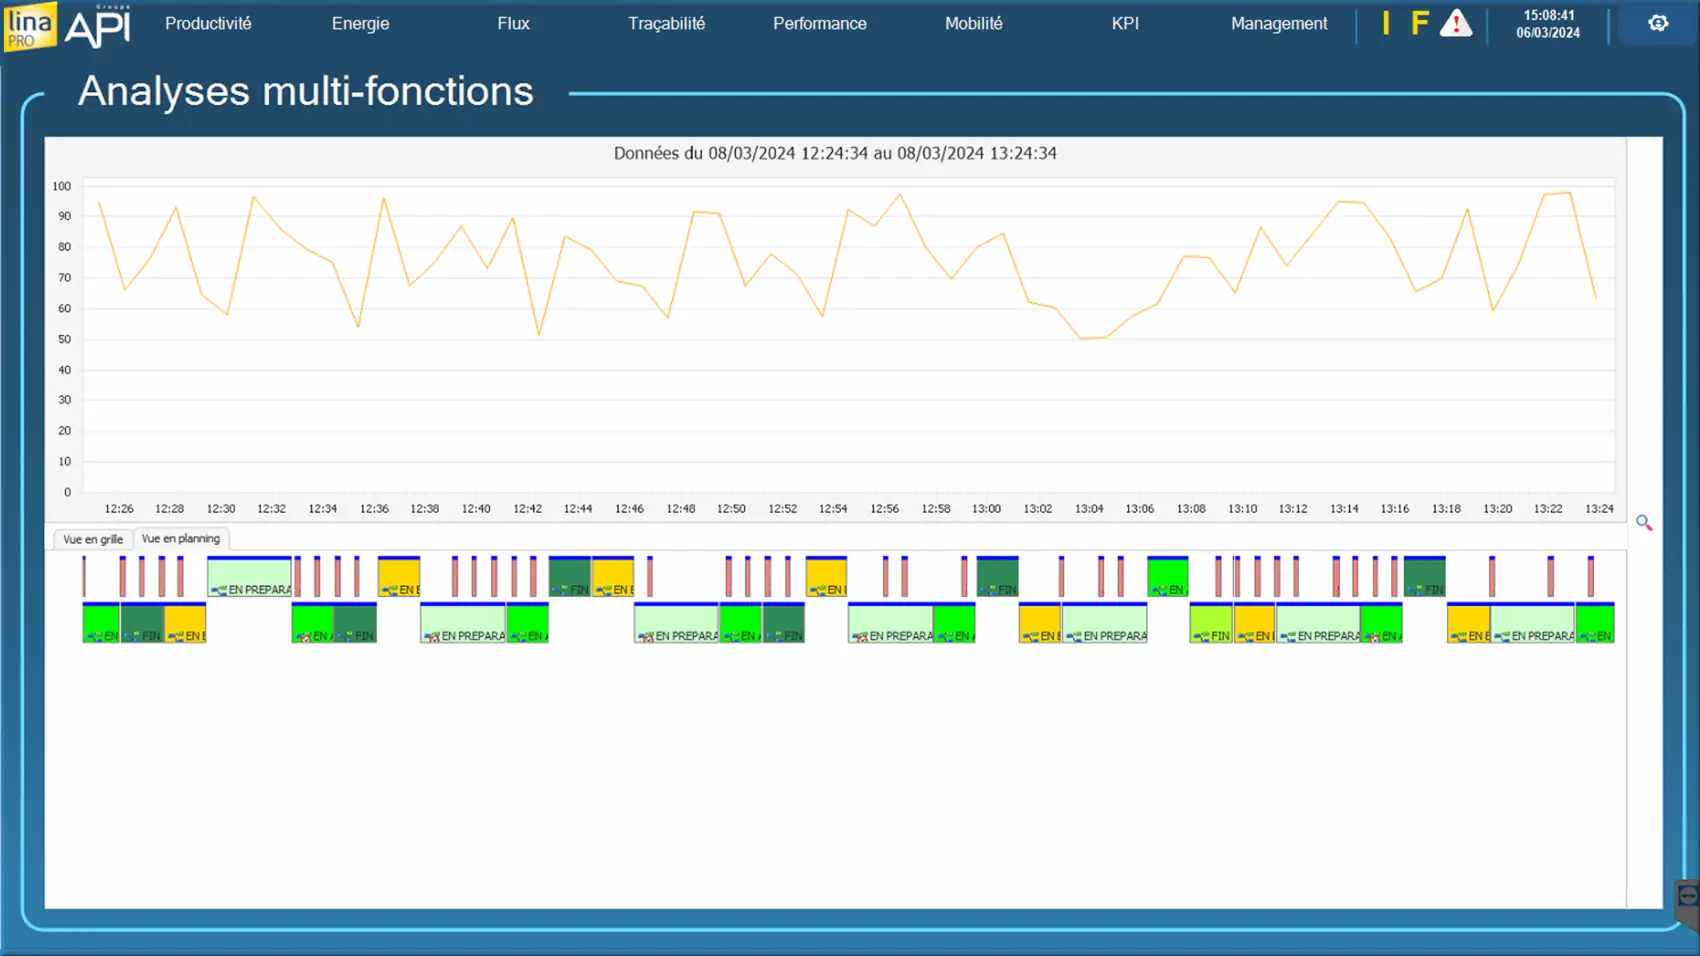Click the red warning triangle alert icon

pyautogui.click(x=1456, y=23)
